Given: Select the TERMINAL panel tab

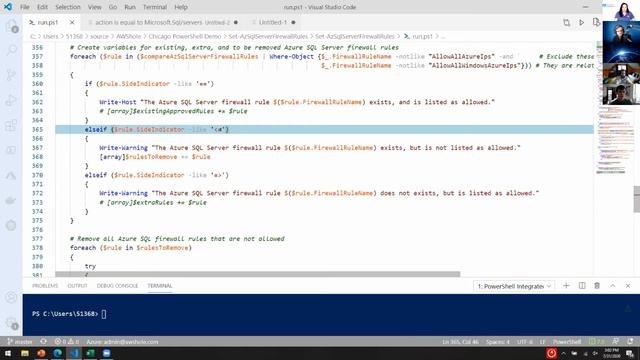Looking at the screenshot, I should coord(160,286).
